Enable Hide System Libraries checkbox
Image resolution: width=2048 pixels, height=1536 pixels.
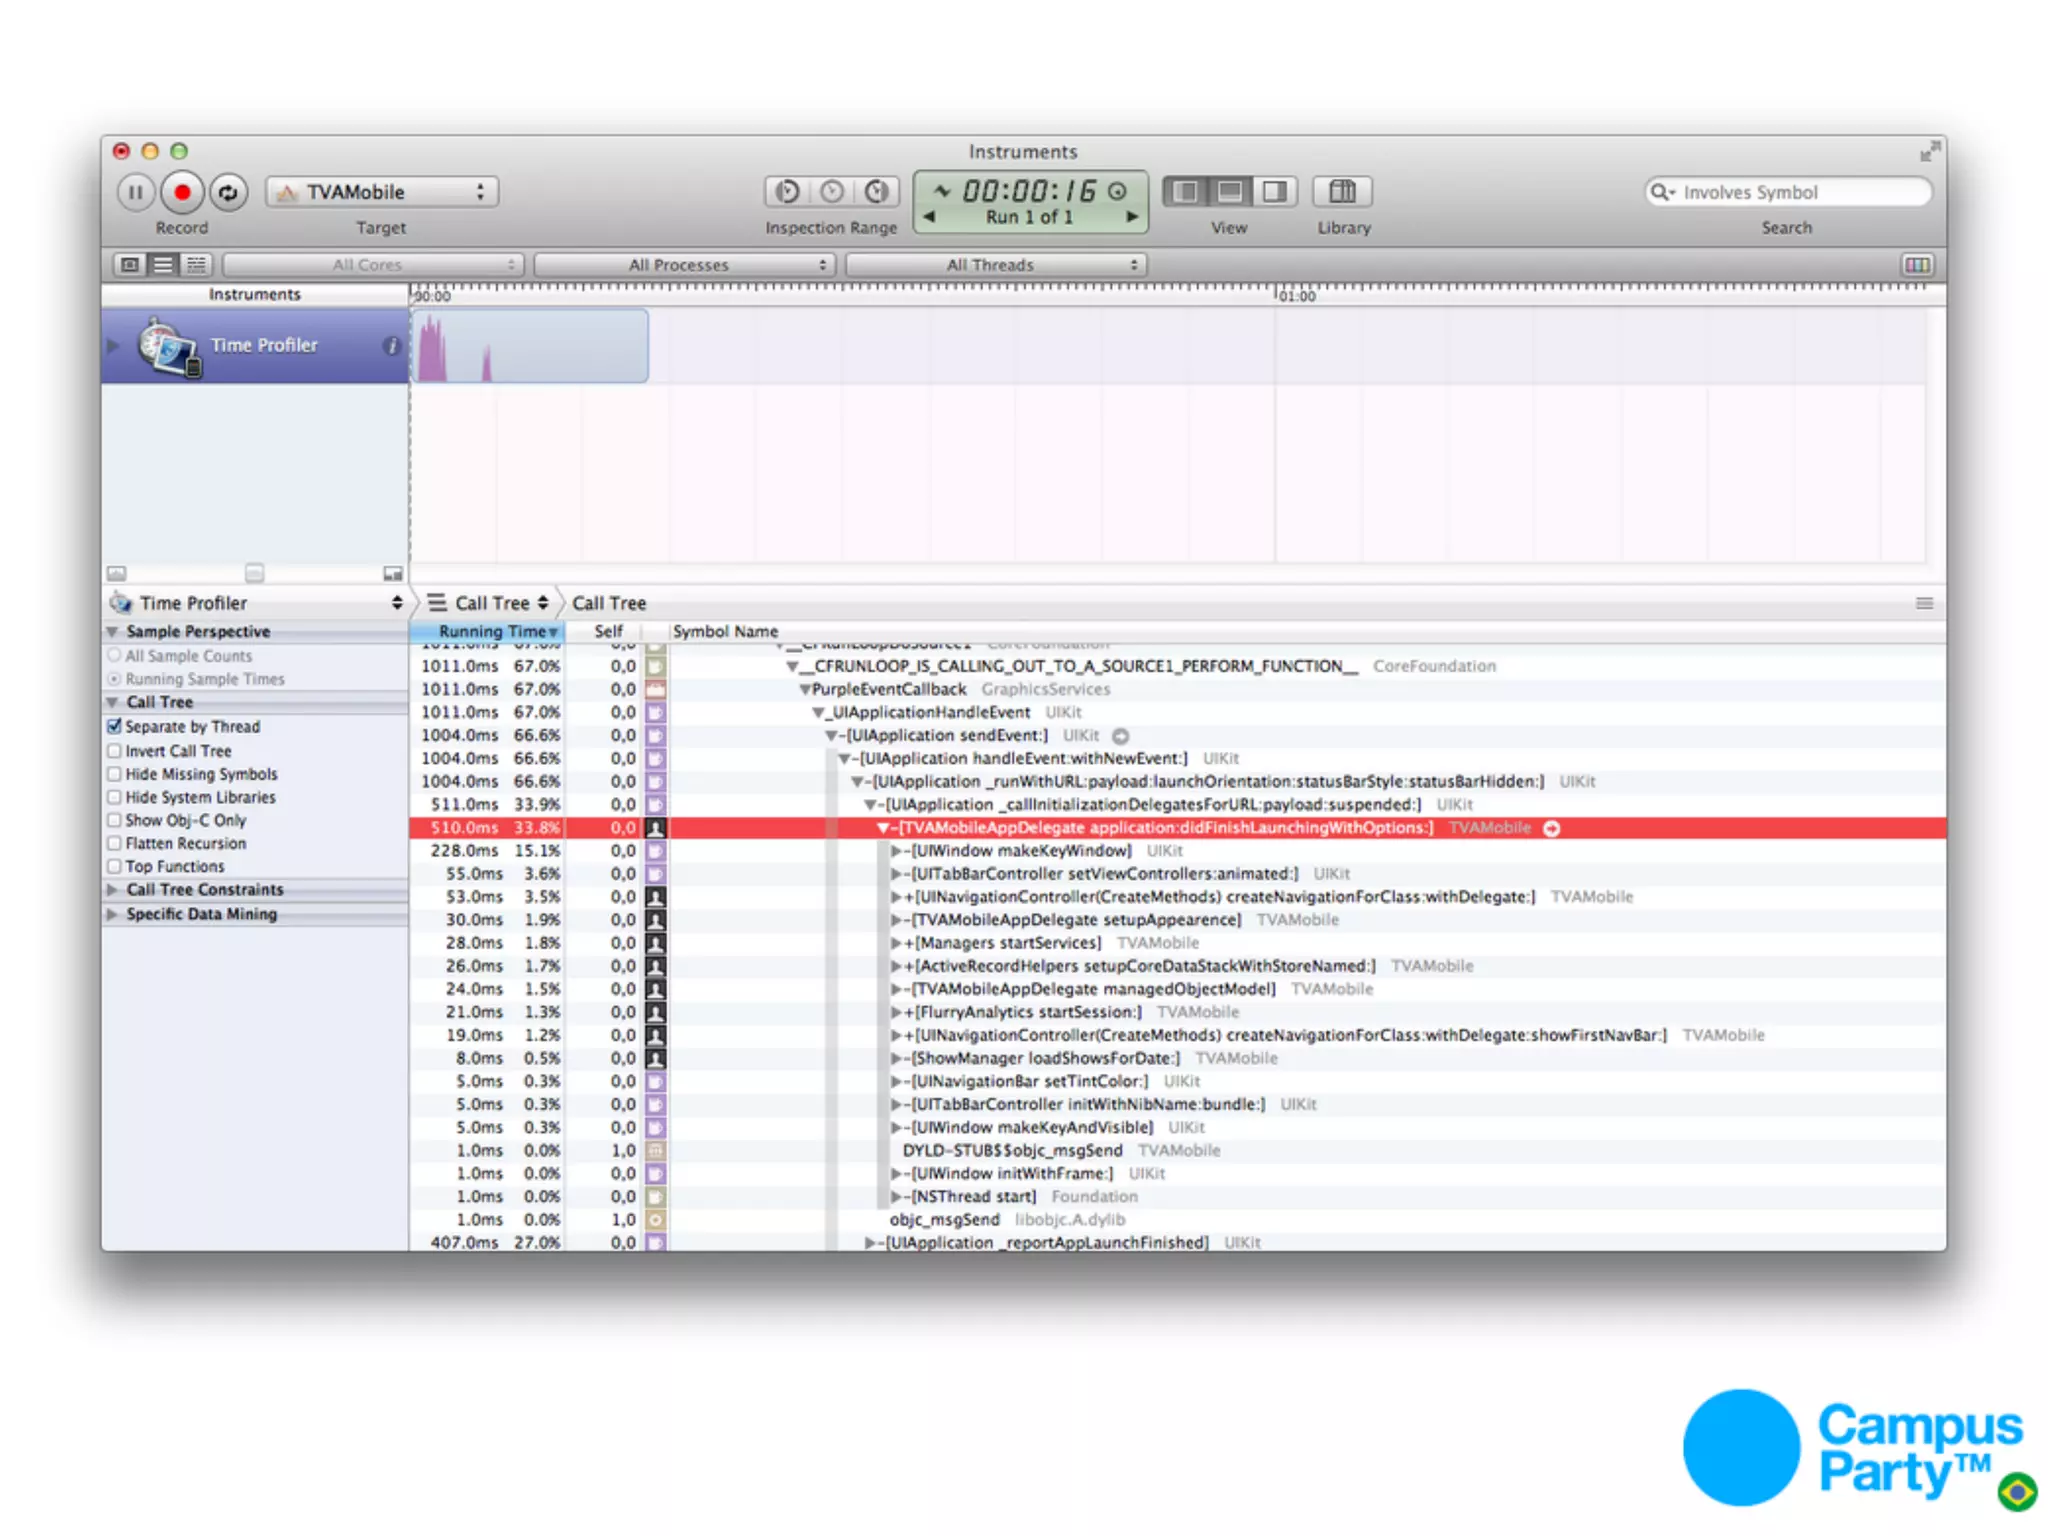[x=115, y=797]
